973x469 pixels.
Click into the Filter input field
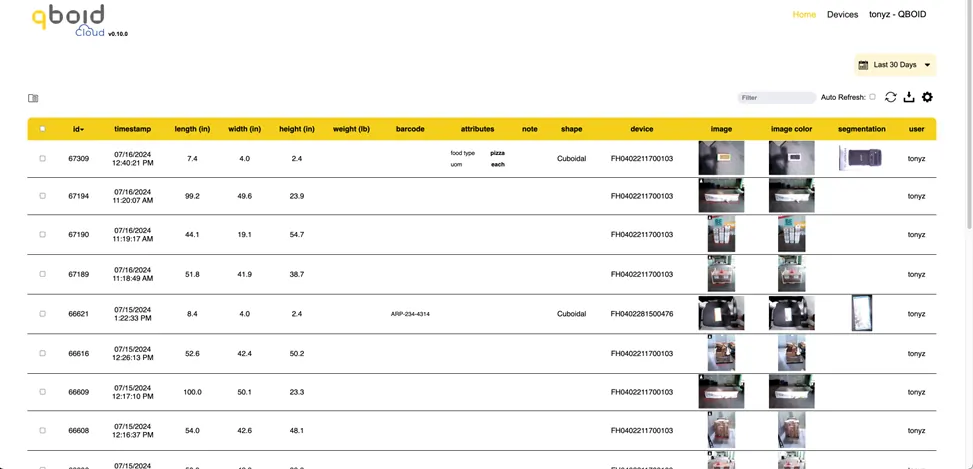pyautogui.click(x=776, y=97)
